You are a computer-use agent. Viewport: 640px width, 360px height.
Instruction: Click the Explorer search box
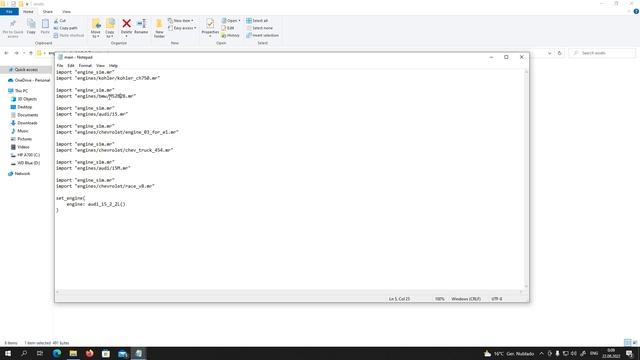(602, 53)
